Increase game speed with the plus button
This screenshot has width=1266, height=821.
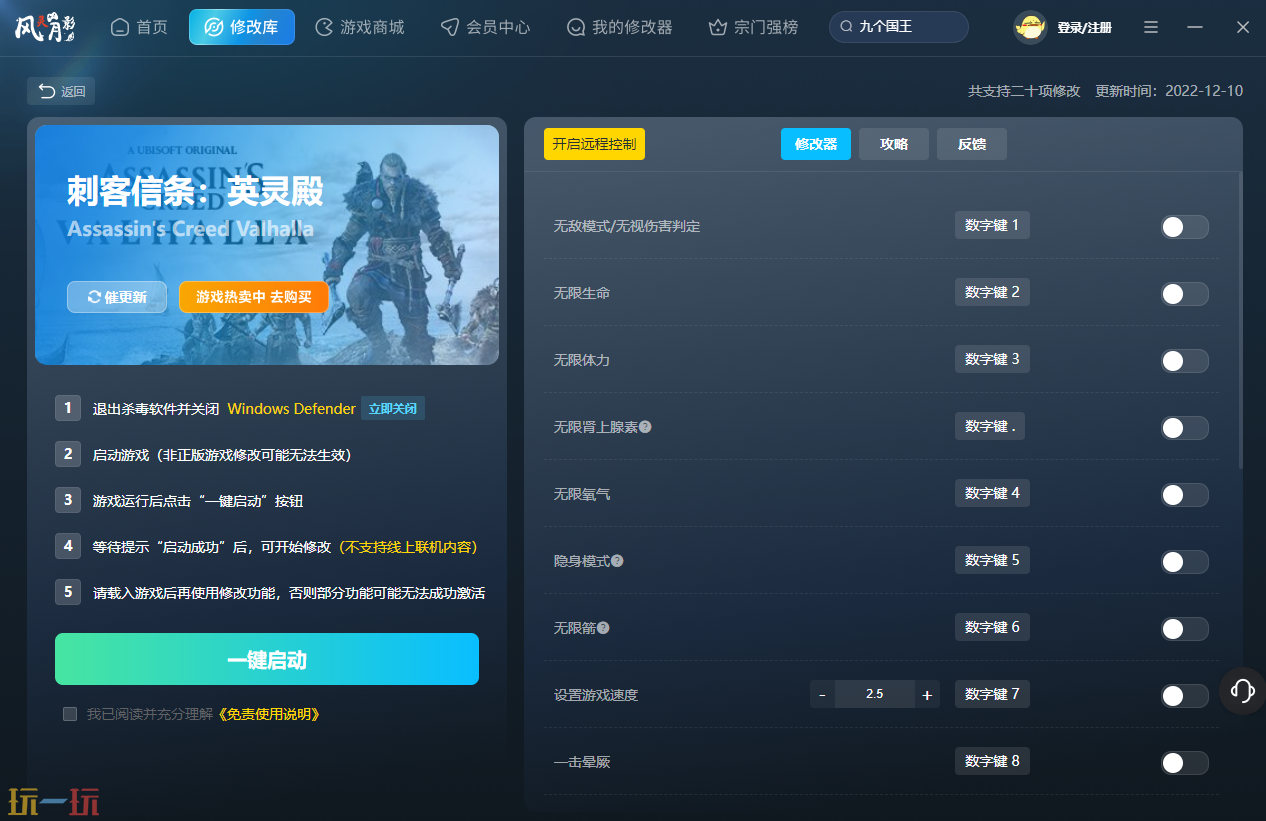point(927,694)
